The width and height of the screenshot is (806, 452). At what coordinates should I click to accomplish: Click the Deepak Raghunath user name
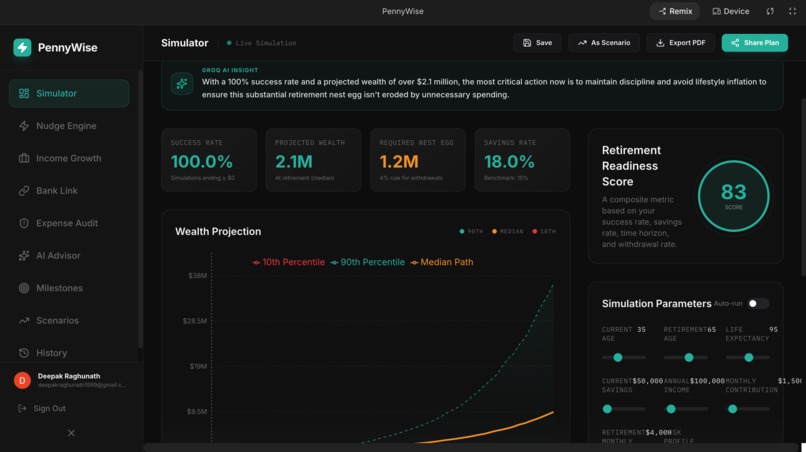pyautogui.click(x=69, y=376)
